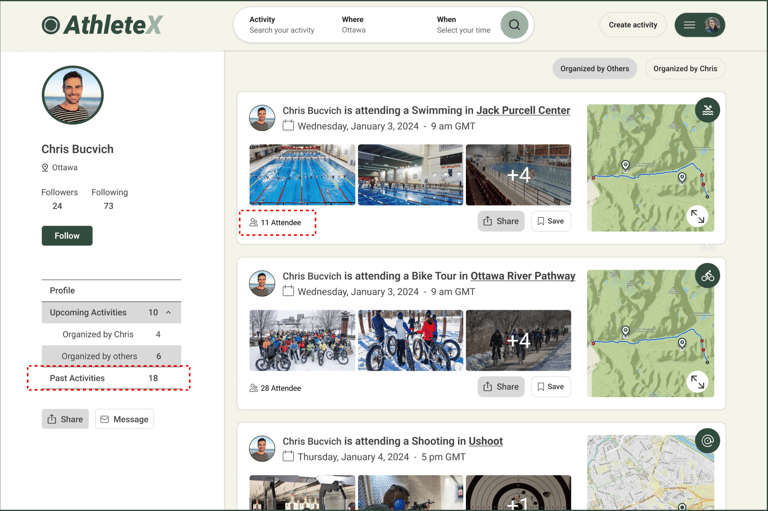This screenshot has height=511, width=768.
Task: Open the Jack Purcell Center link
Action: point(523,111)
